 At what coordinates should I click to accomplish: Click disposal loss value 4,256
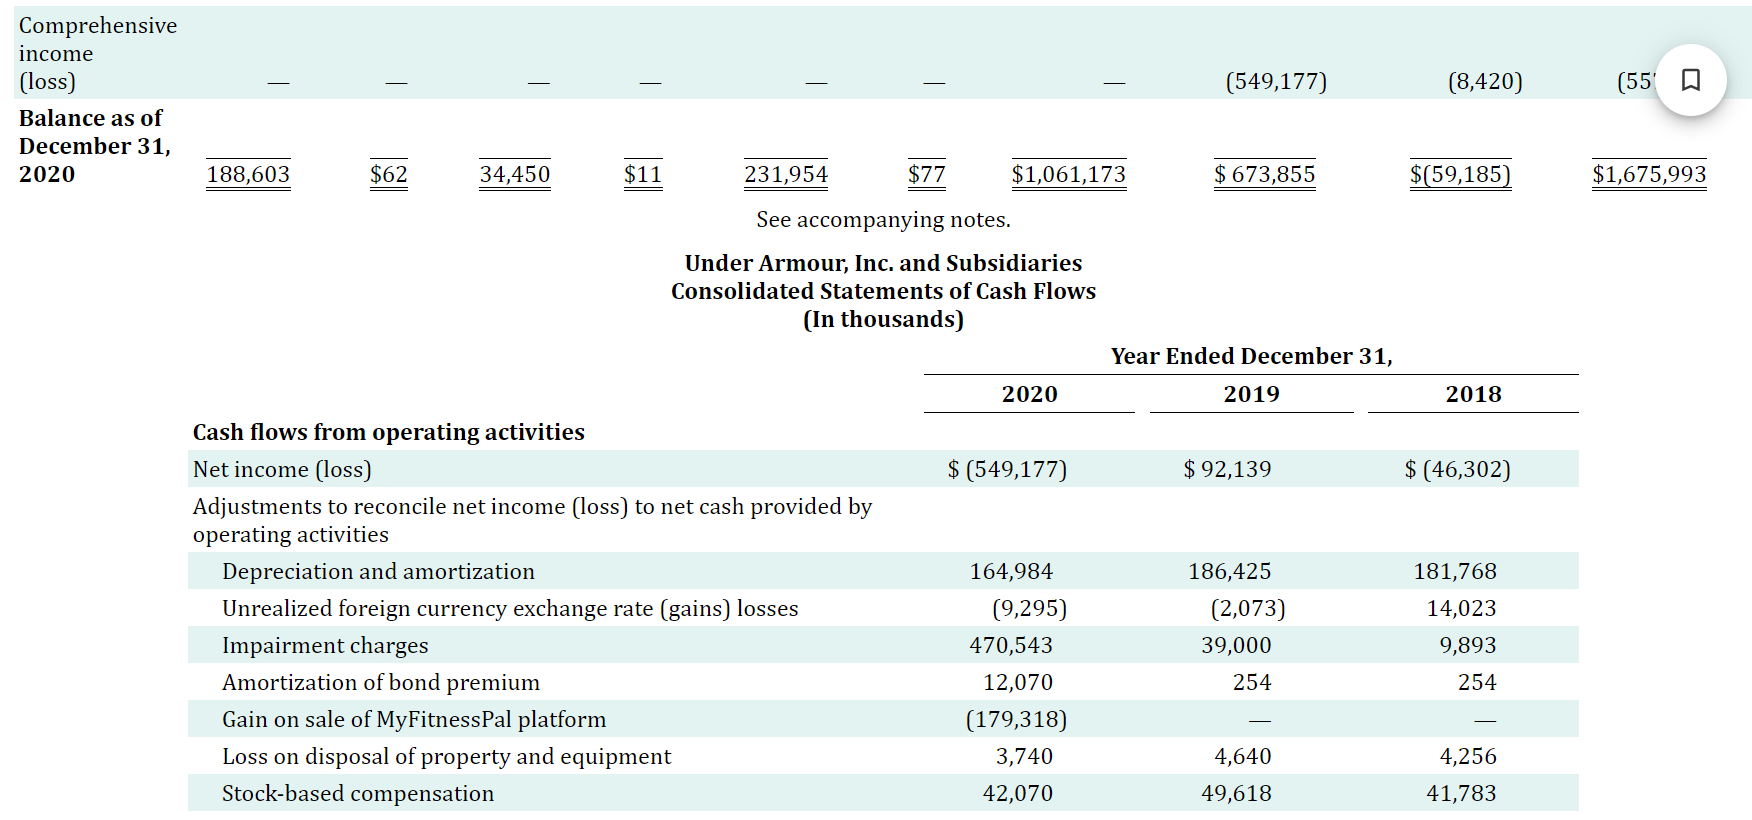[1468, 756]
